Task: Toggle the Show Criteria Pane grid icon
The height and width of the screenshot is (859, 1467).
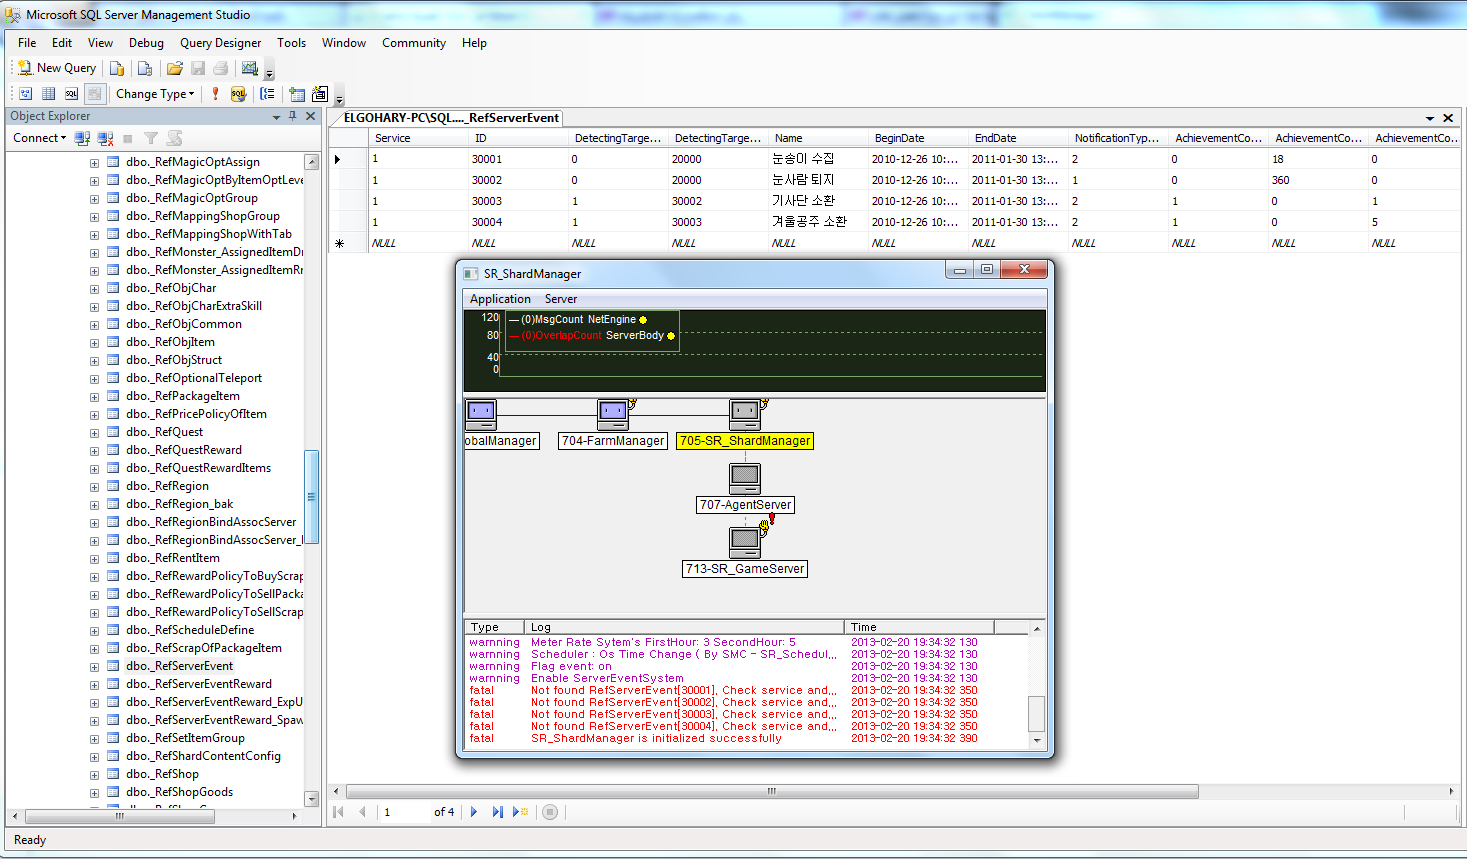Action: [x=48, y=94]
